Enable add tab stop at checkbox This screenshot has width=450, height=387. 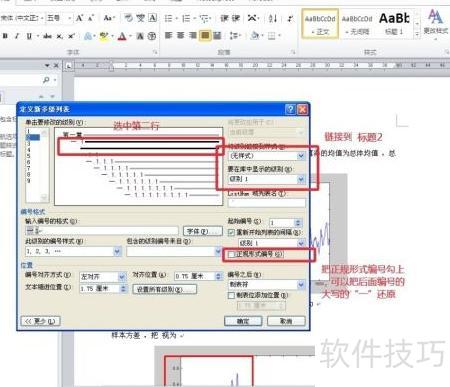point(231,295)
